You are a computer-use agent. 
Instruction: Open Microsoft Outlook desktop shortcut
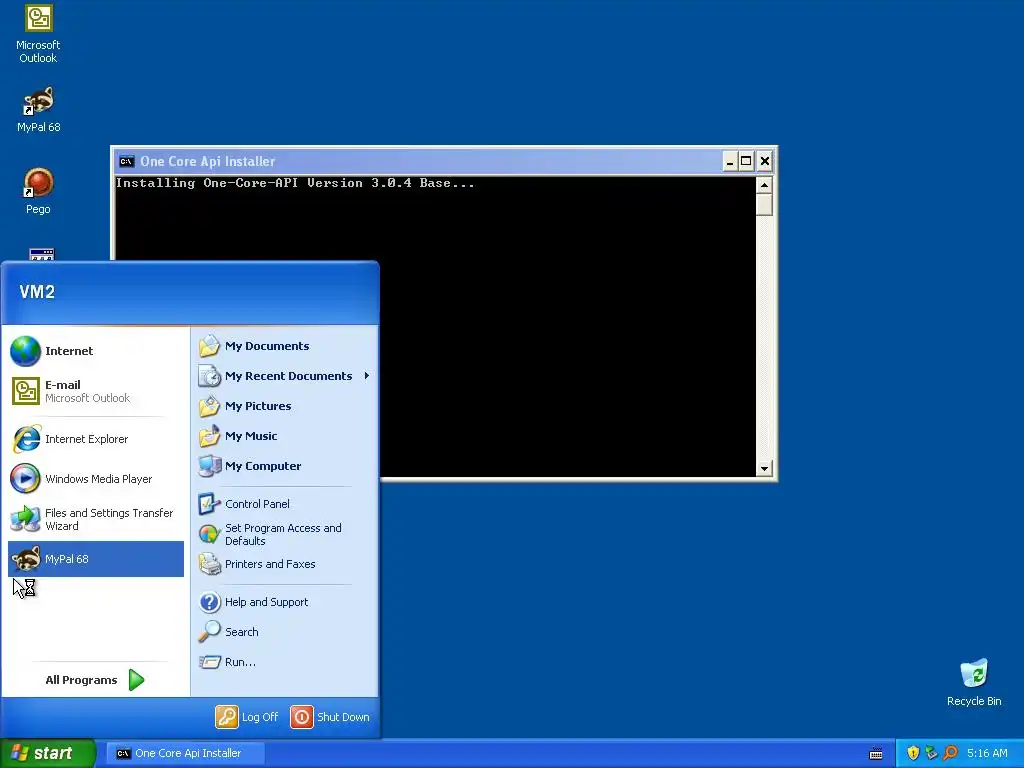click(38, 34)
